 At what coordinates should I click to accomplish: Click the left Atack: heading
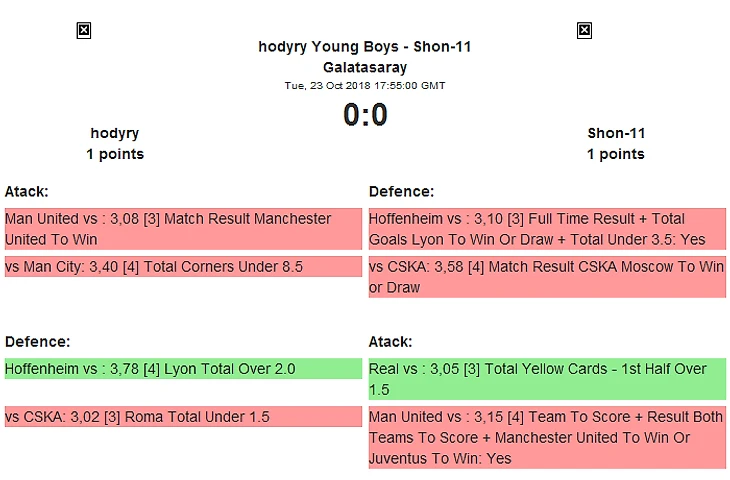pyautogui.click(x=27, y=191)
